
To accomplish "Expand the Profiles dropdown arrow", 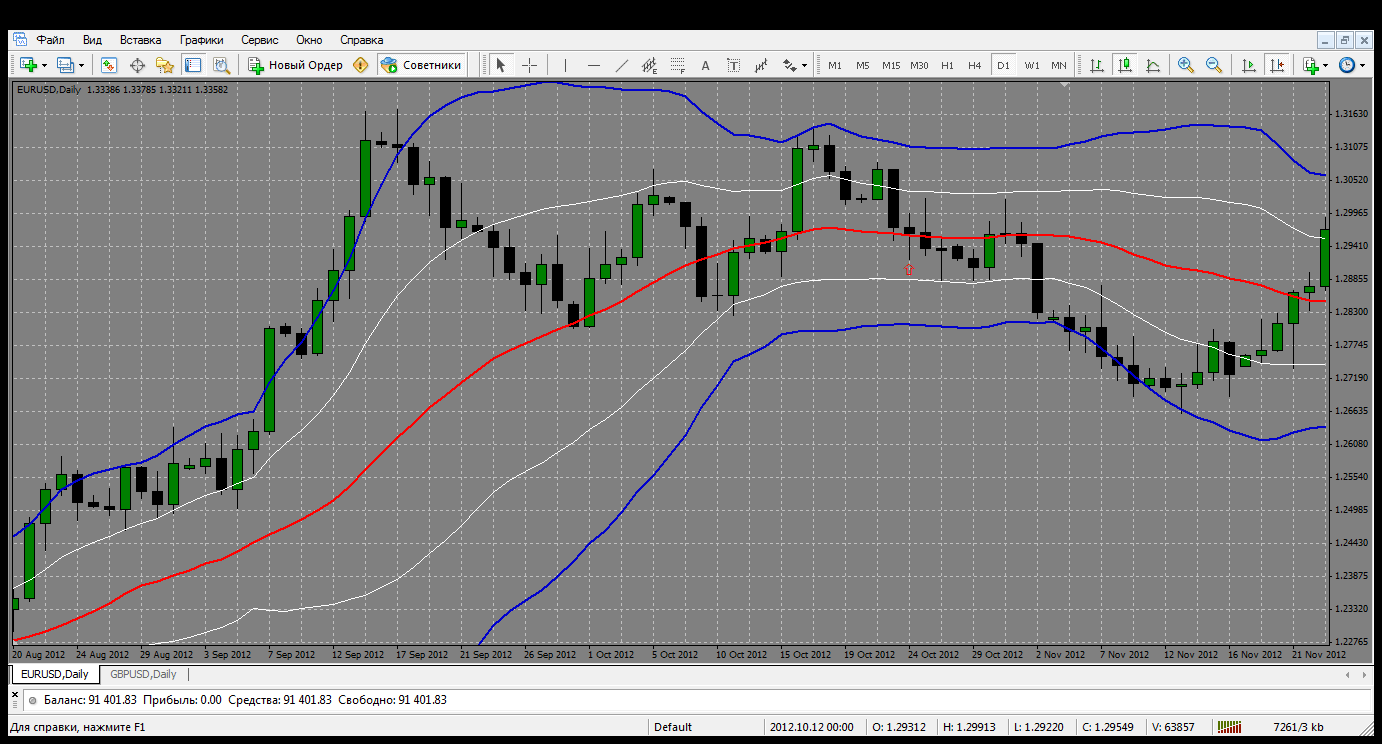I will pos(81,66).
